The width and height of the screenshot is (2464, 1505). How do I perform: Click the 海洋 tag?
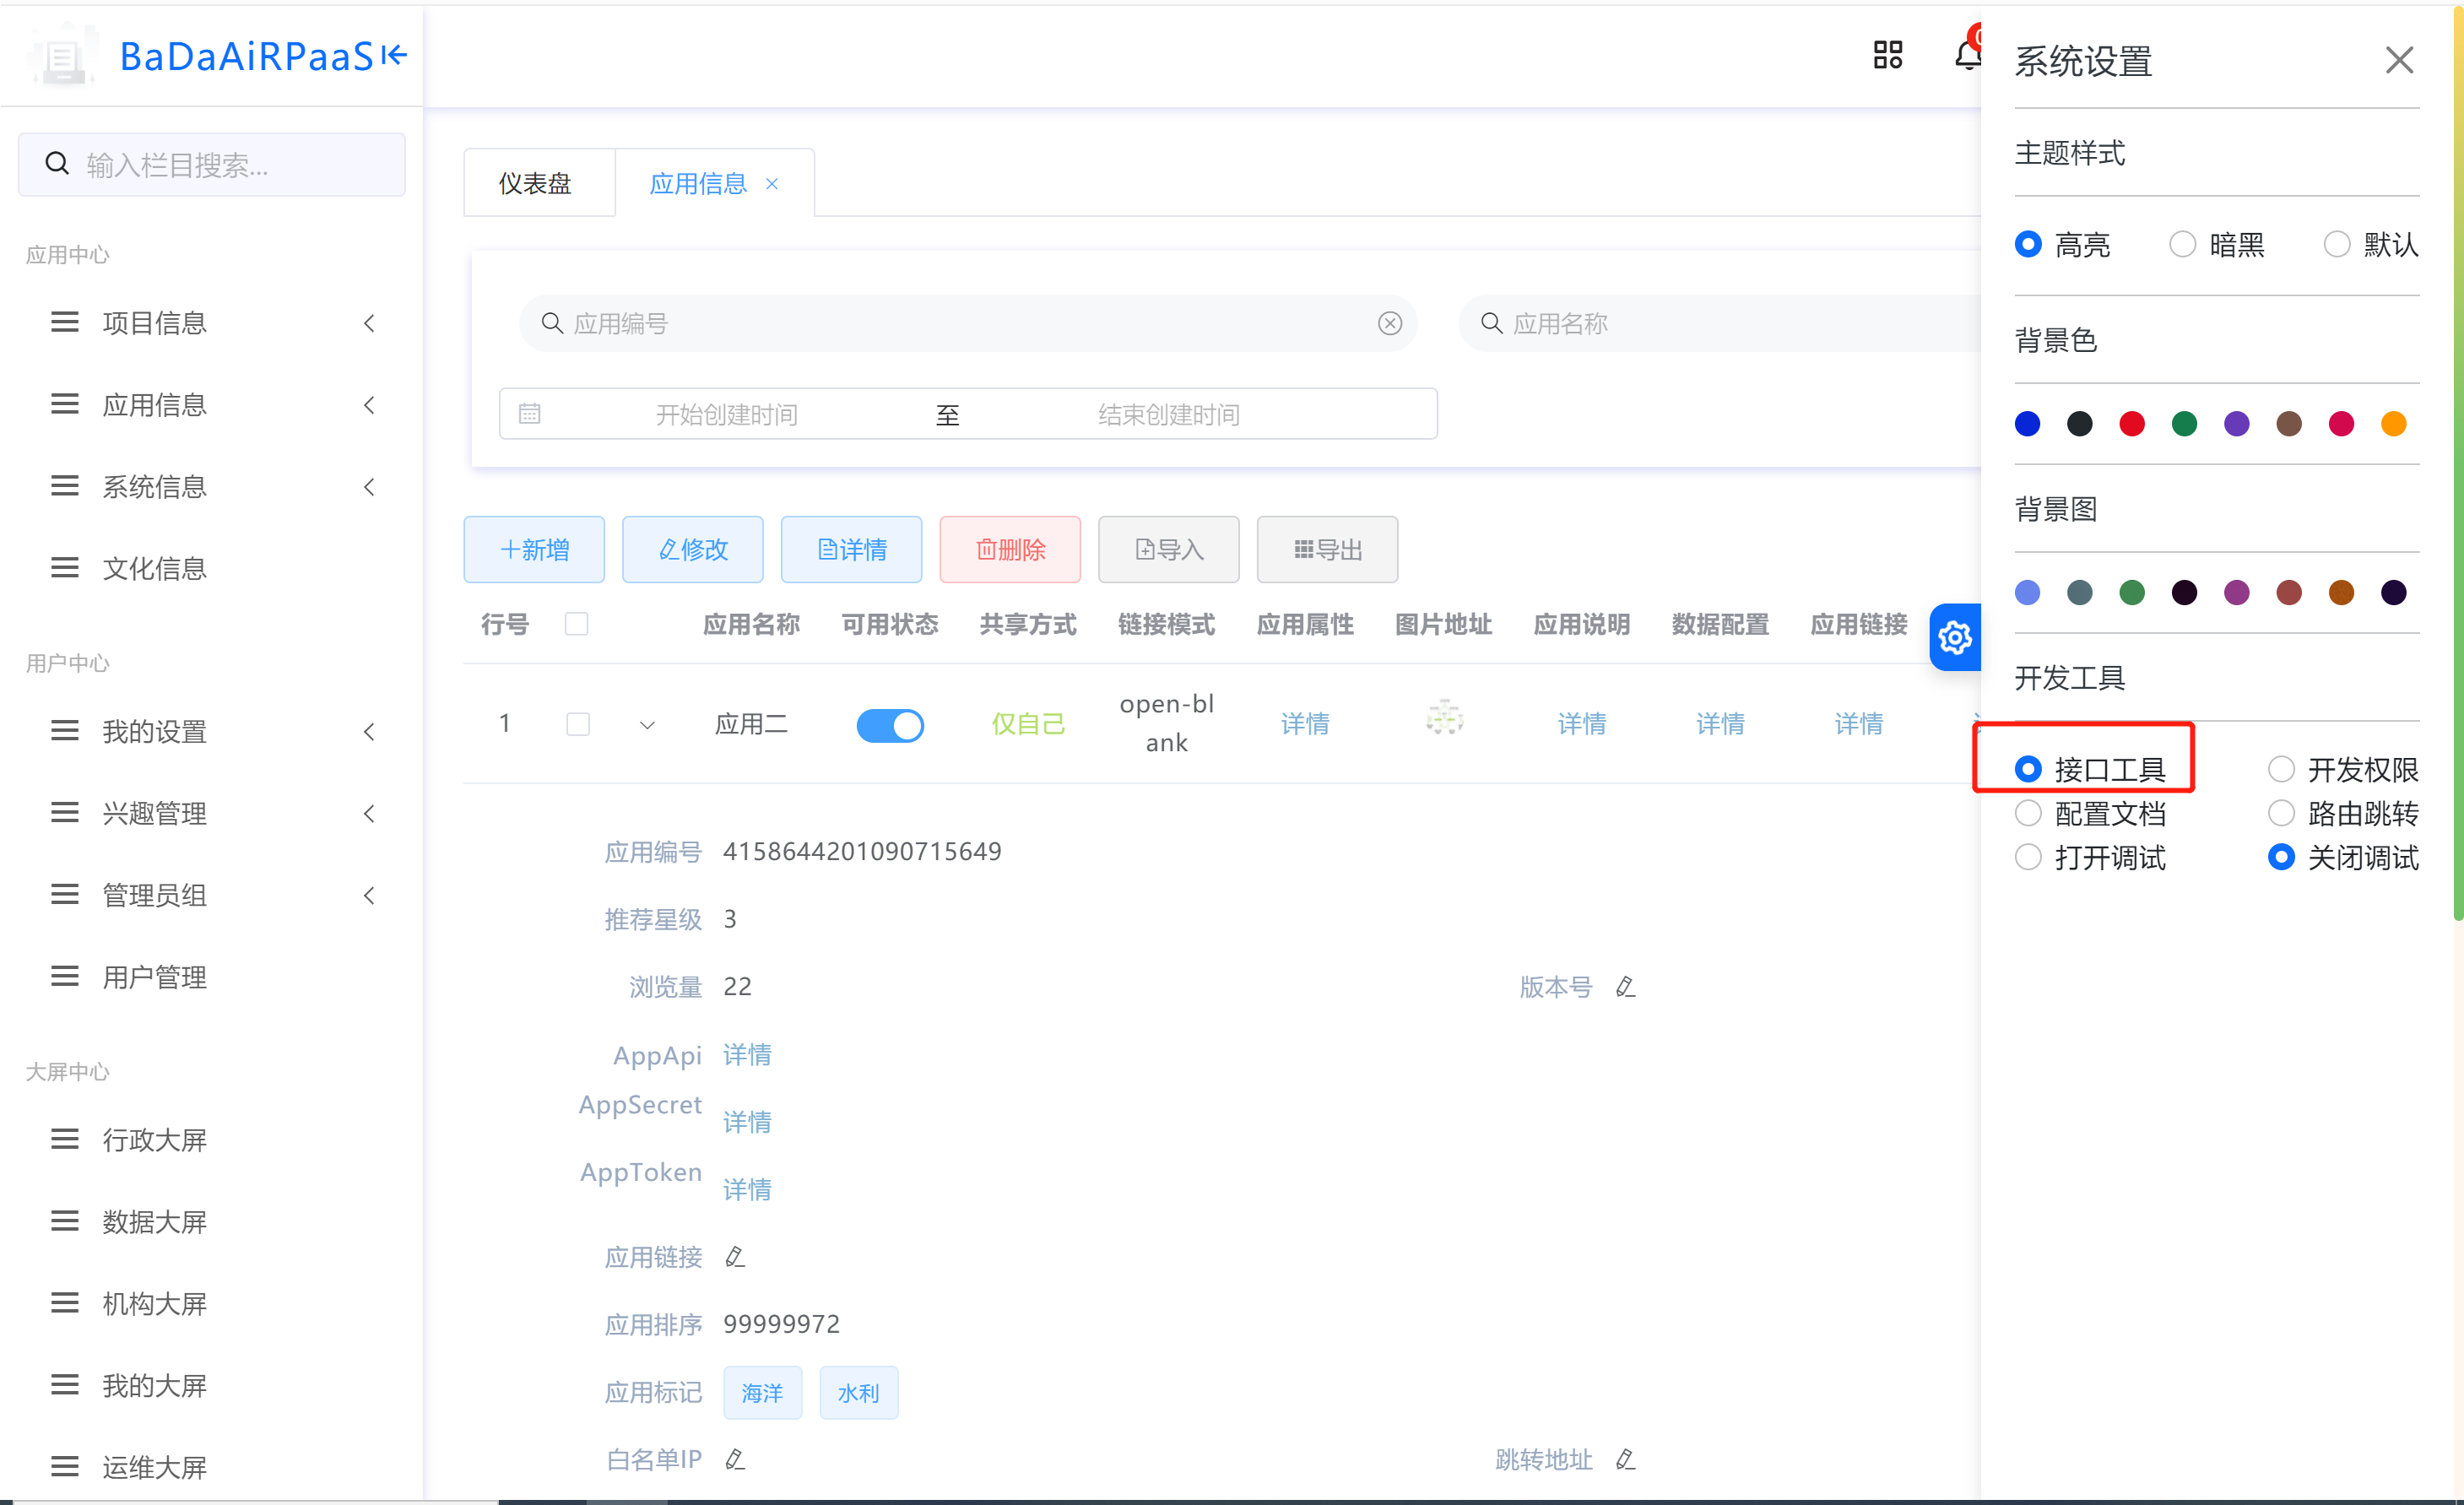pos(762,1393)
